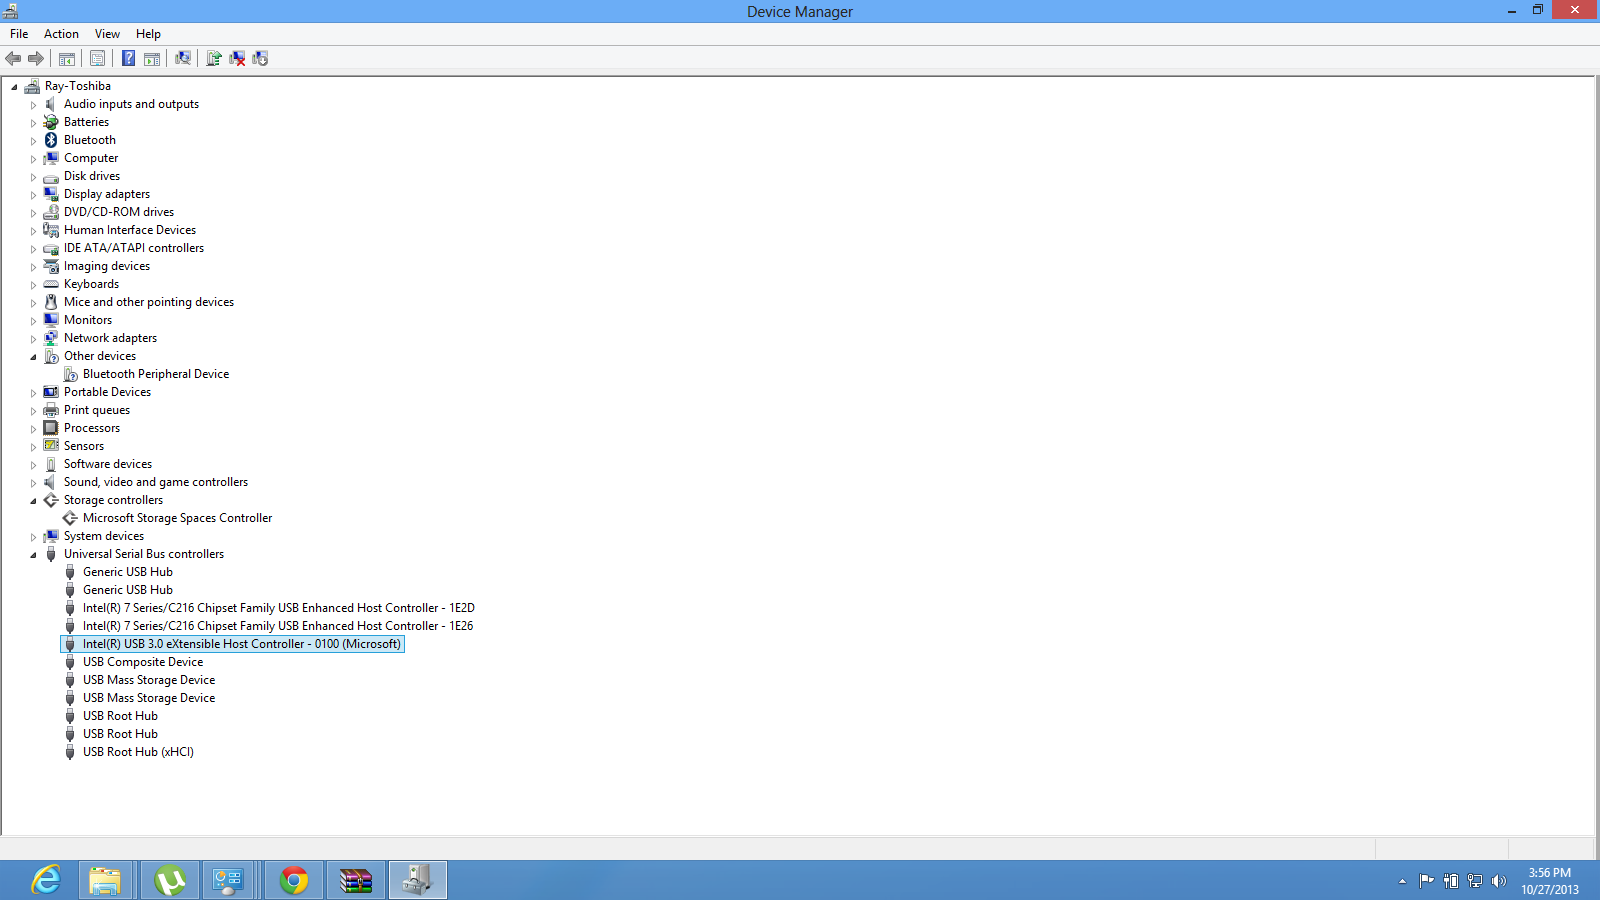This screenshot has width=1600, height=900.
Task: Select IDE ATA/ATAPI controllers category
Action: click(x=134, y=248)
